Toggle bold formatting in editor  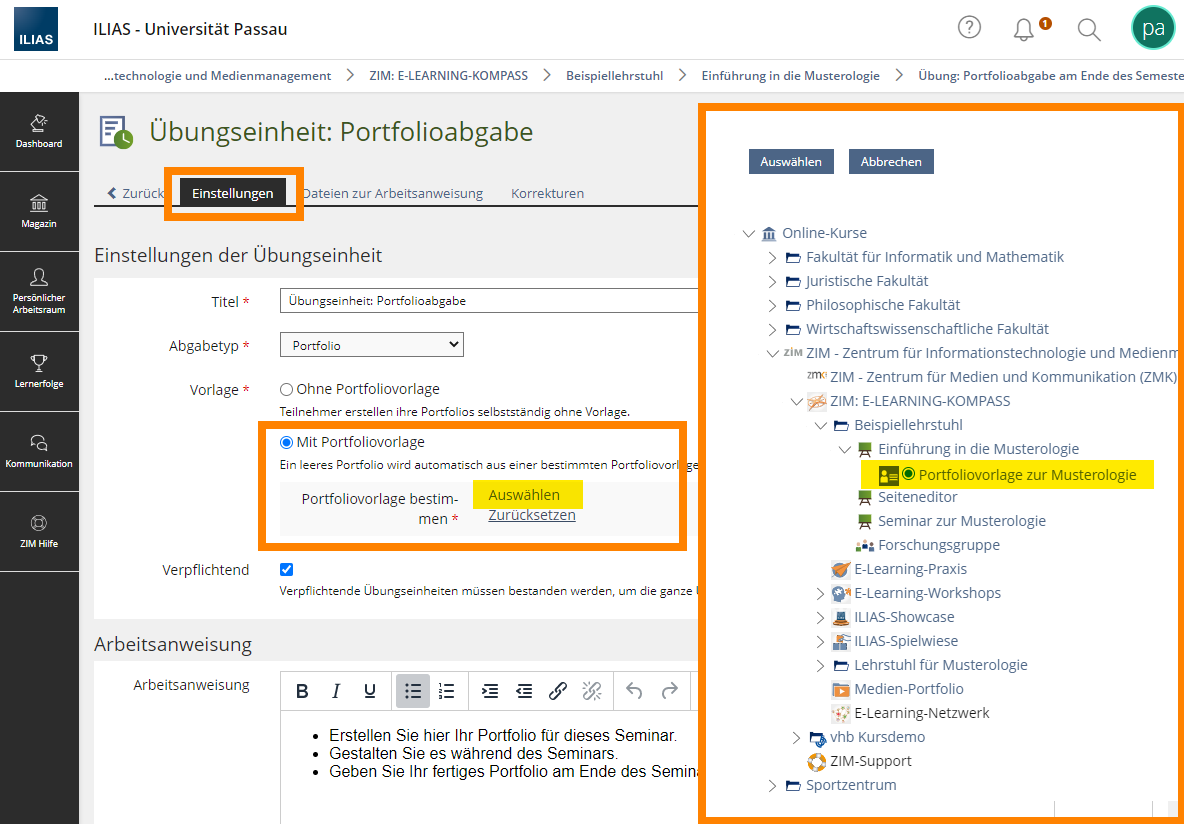302,691
